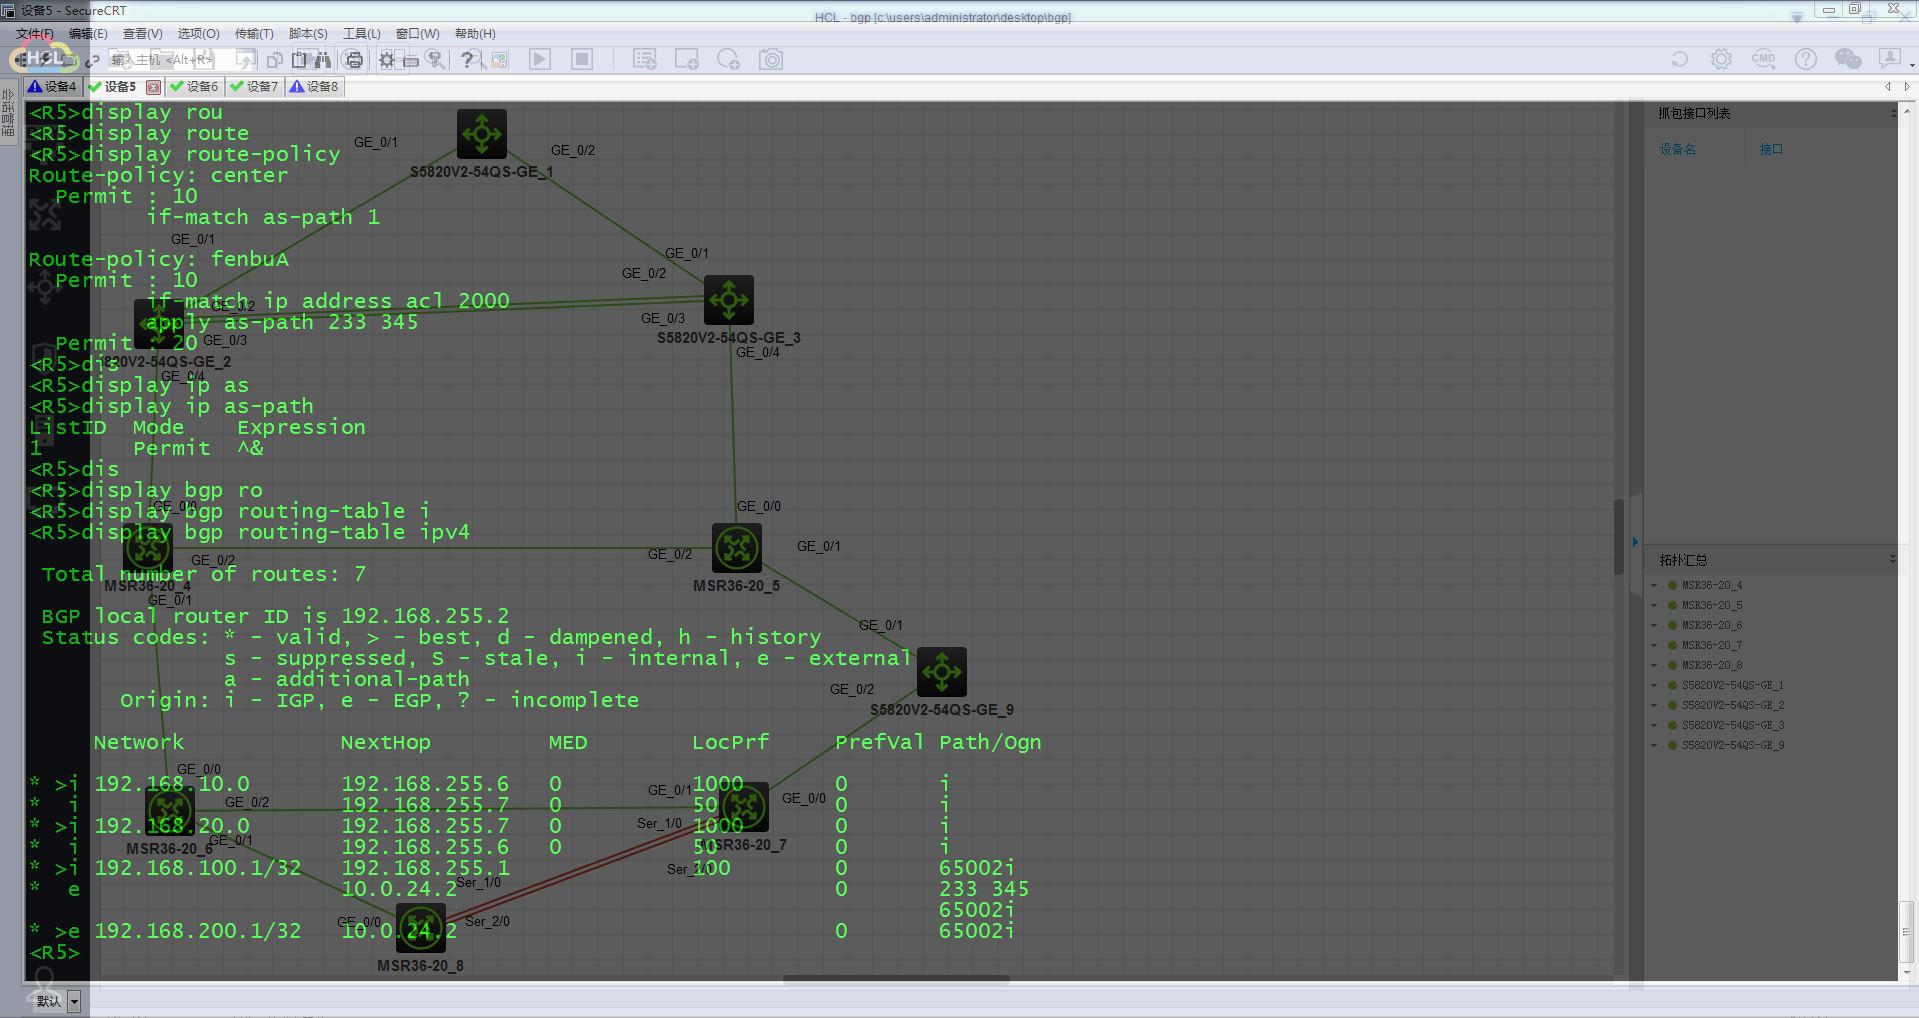Close the 设备5 tab with red X

(x=153, y=87)
